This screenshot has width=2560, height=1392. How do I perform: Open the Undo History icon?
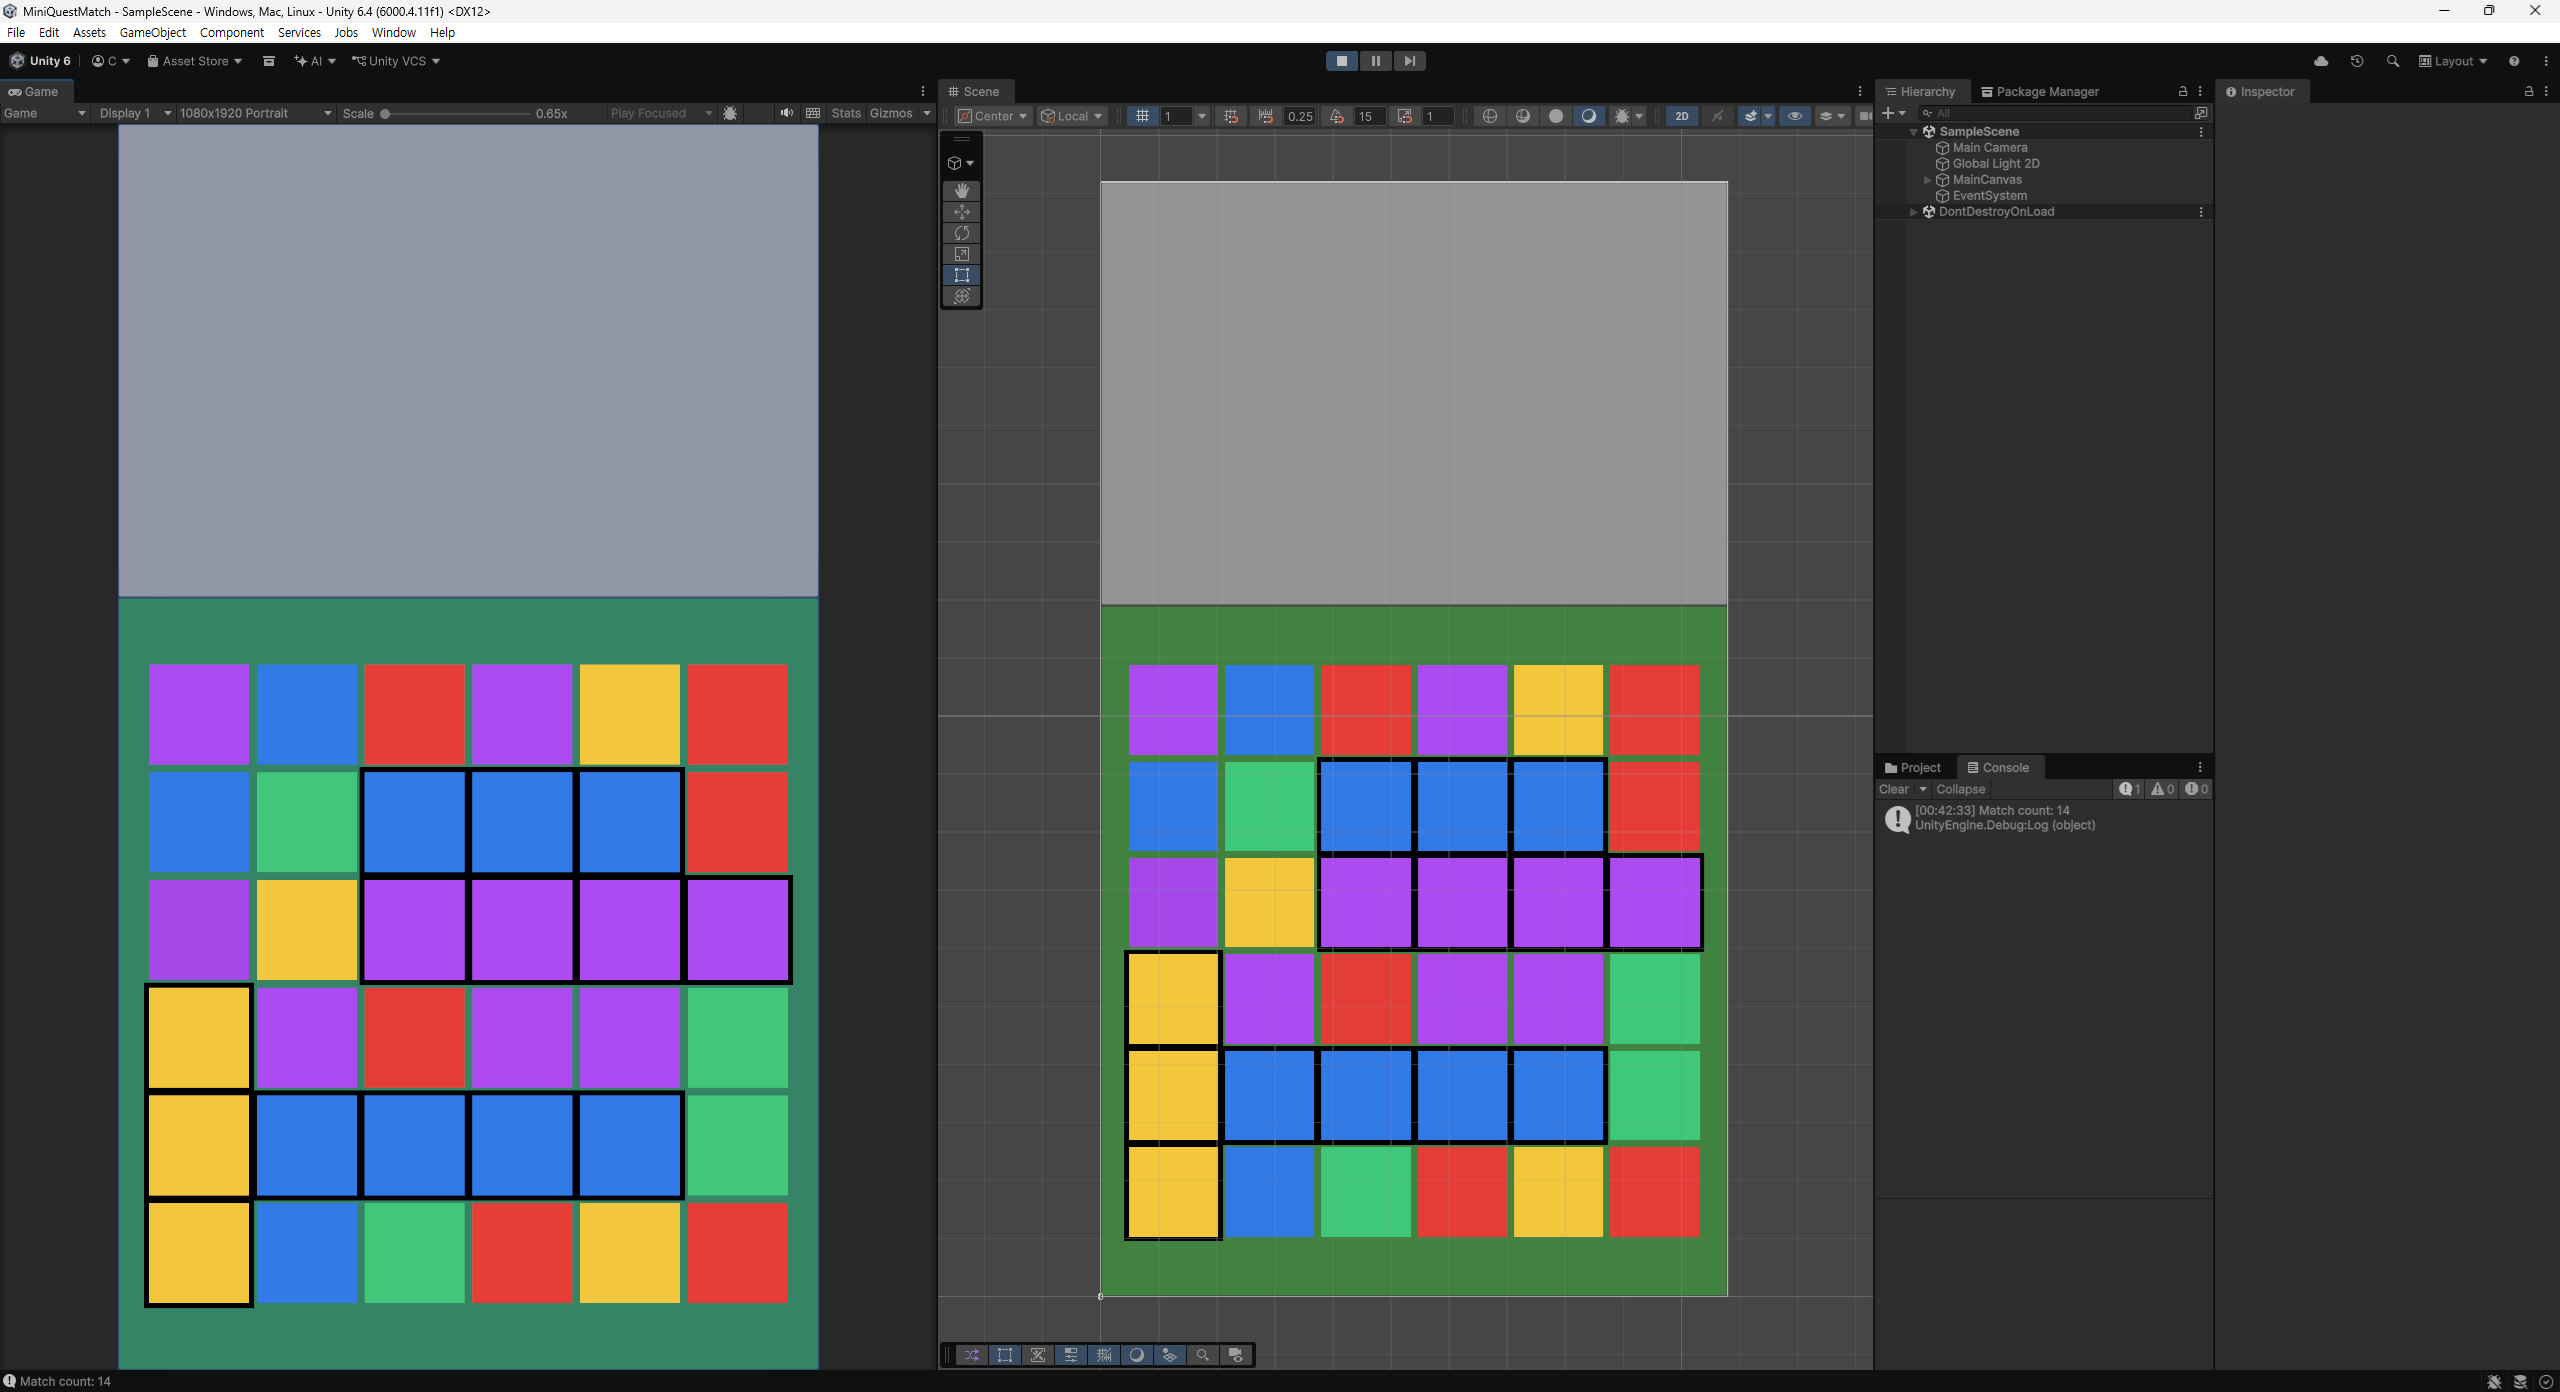click(x=2357, y=61)
